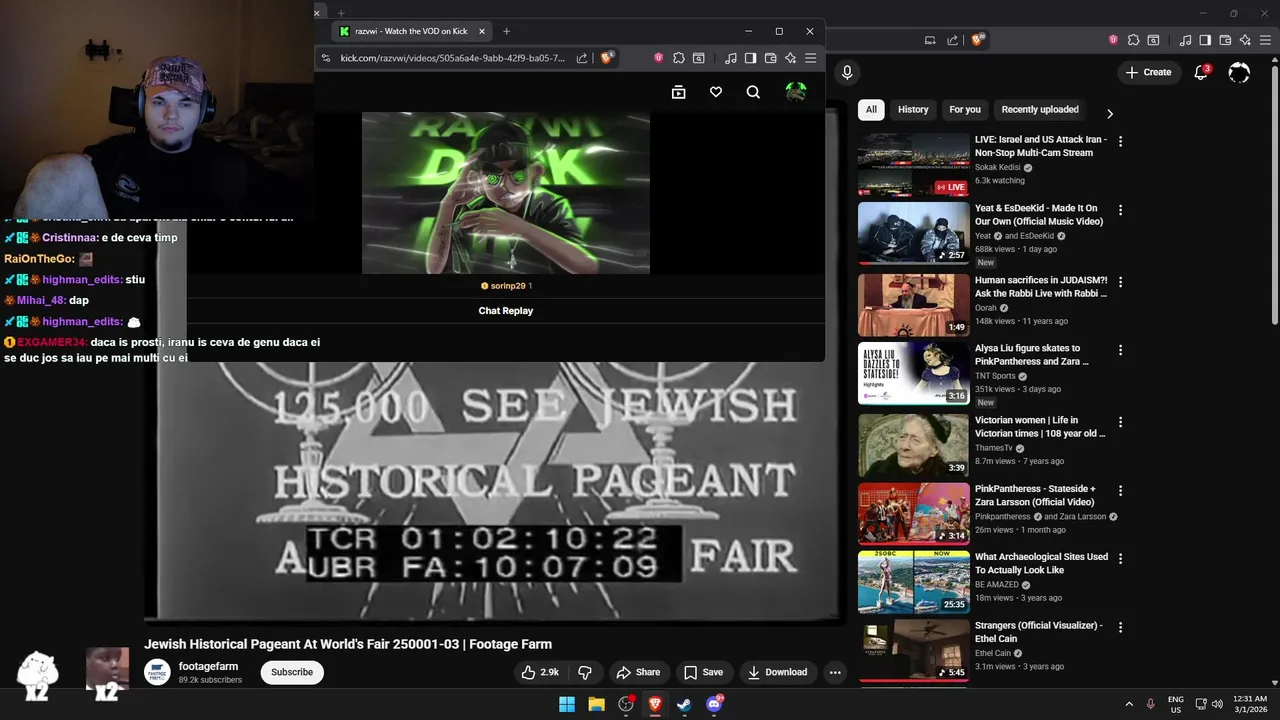Open options for Israel and US Attack Iran video
The height and width of the screenshot is (720, 1280).
pos(1120,142)
